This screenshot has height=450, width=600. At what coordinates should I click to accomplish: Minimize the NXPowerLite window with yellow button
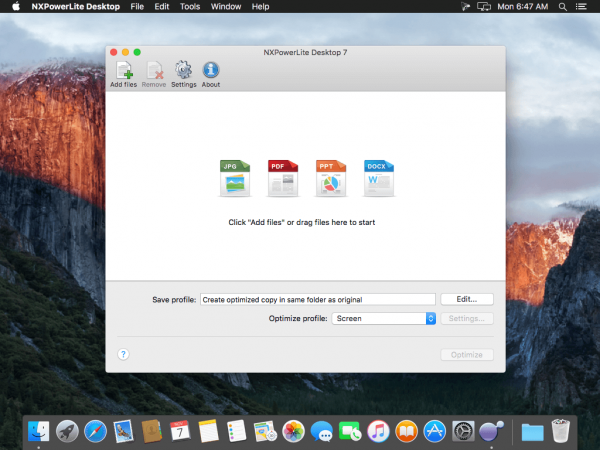click(126, 52)
